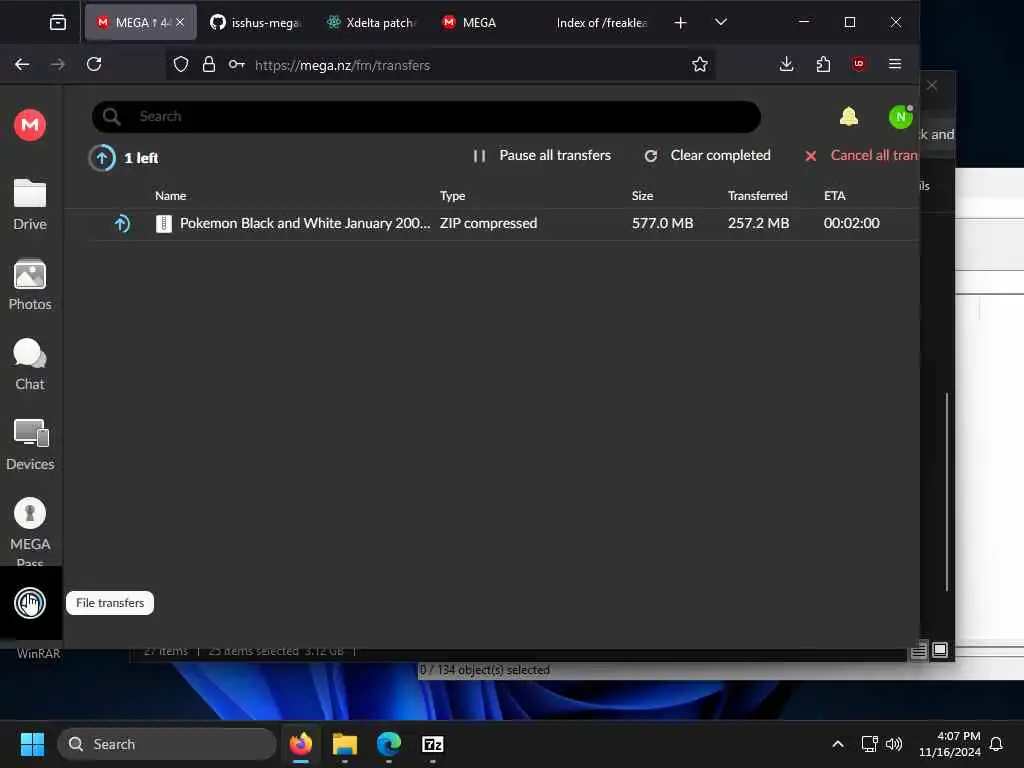Click the ZIP compressed type cell
This screenshot has height=768, width=1024.
tap(488, 223)
